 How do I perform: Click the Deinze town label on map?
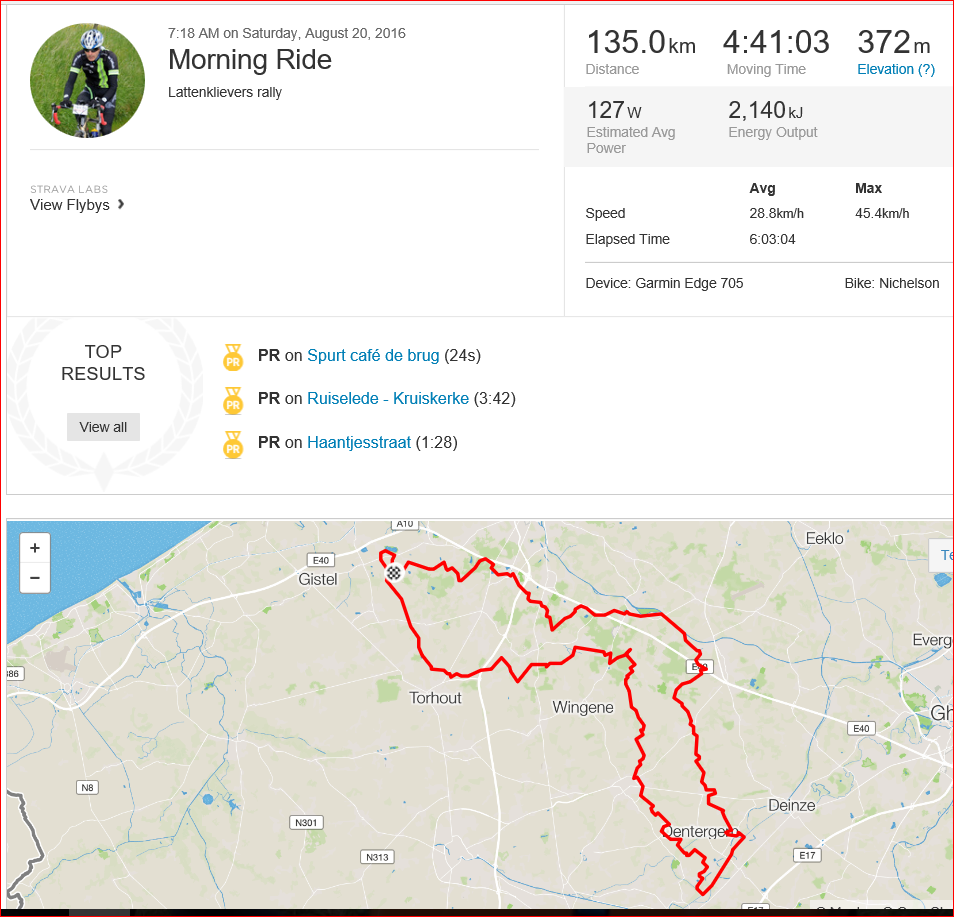[792, 806]
